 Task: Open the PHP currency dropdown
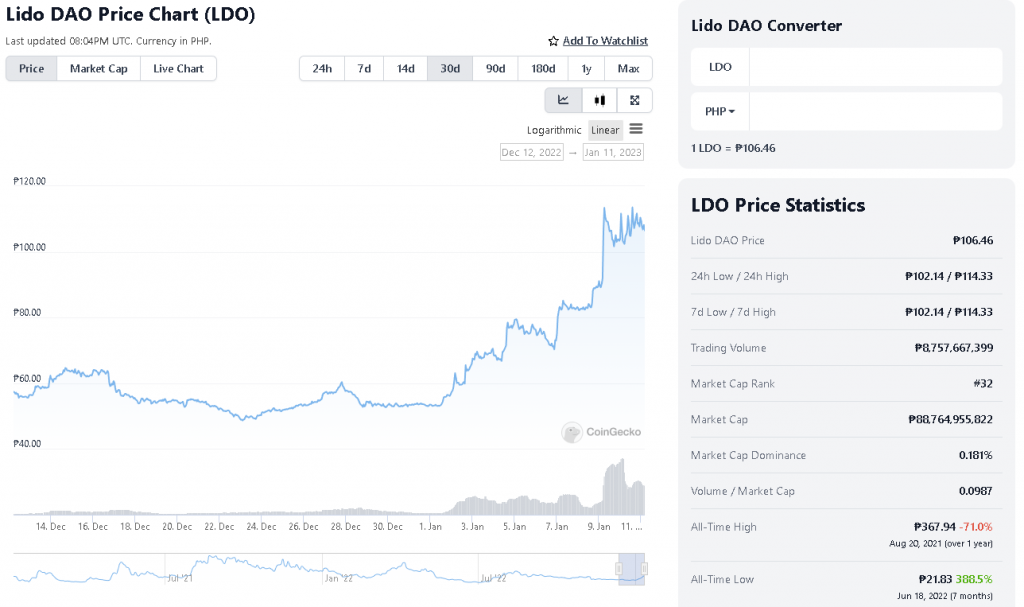tap(720, 111)
